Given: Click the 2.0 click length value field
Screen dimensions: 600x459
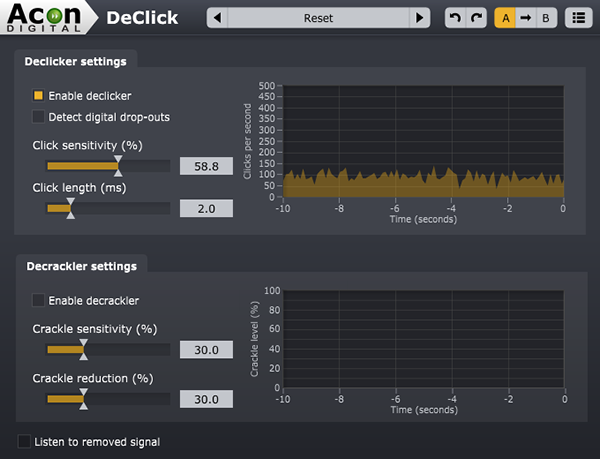Looking at the screenshot, I should 206,208.
